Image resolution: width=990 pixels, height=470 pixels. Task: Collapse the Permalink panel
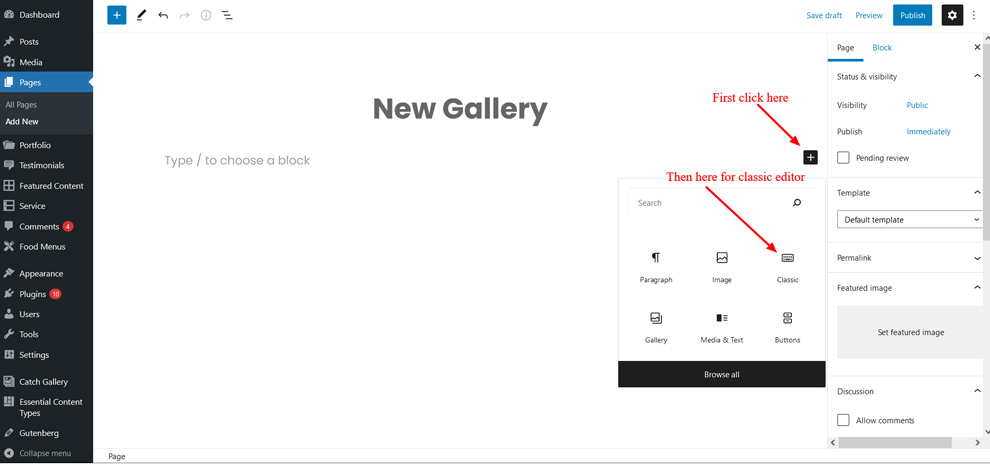click(x=977, y=258)
